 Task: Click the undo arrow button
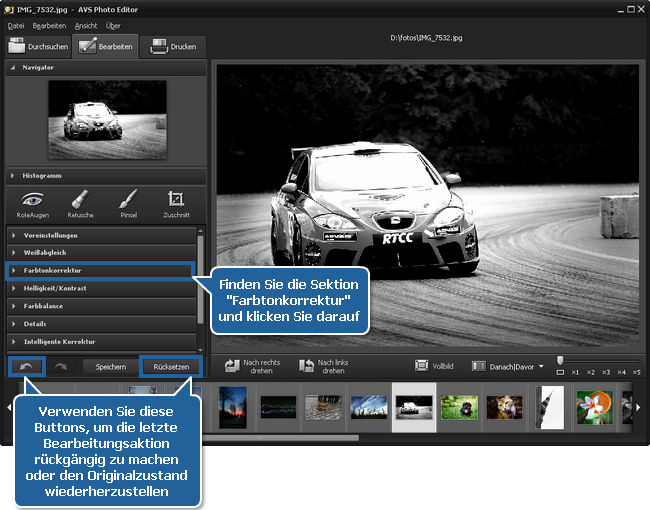point(26,366)
